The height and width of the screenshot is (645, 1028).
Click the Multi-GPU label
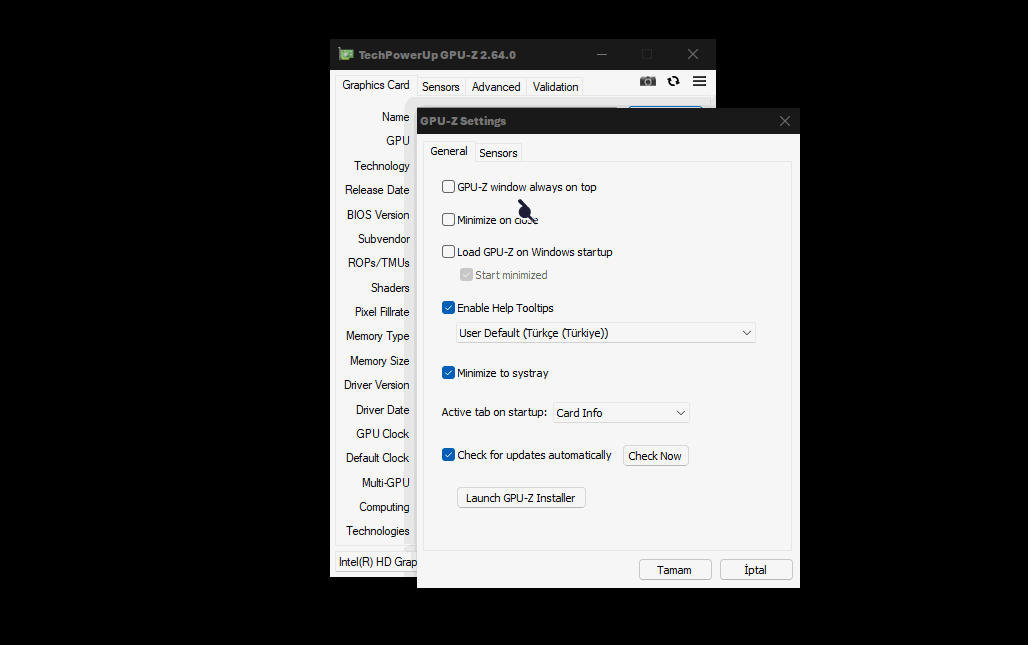tap(386, 483)
